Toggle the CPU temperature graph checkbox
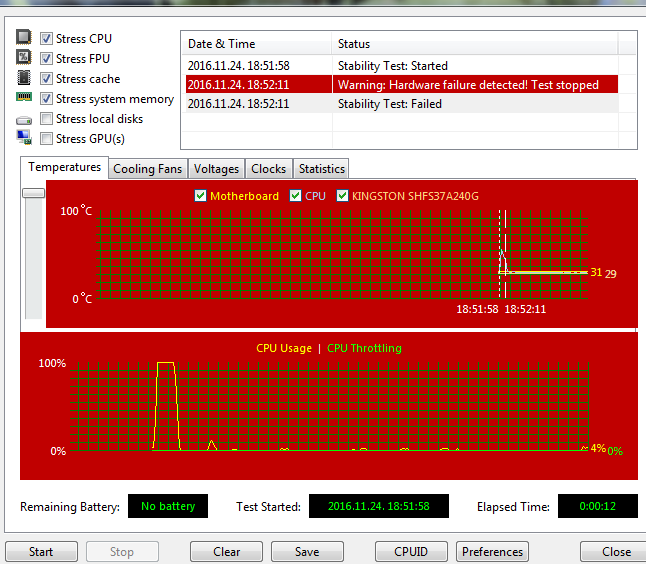This screenshot has height=564, width=646. click(x=295, y=195)
